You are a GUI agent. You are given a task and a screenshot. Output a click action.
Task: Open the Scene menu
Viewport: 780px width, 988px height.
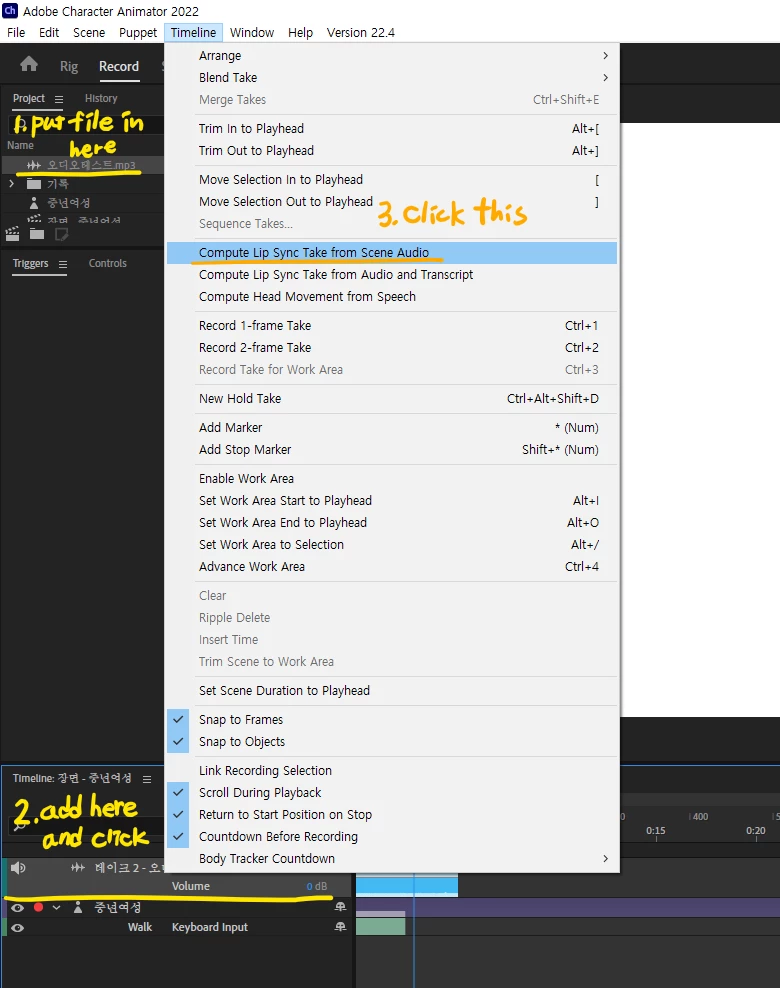(x=89, y=32)
